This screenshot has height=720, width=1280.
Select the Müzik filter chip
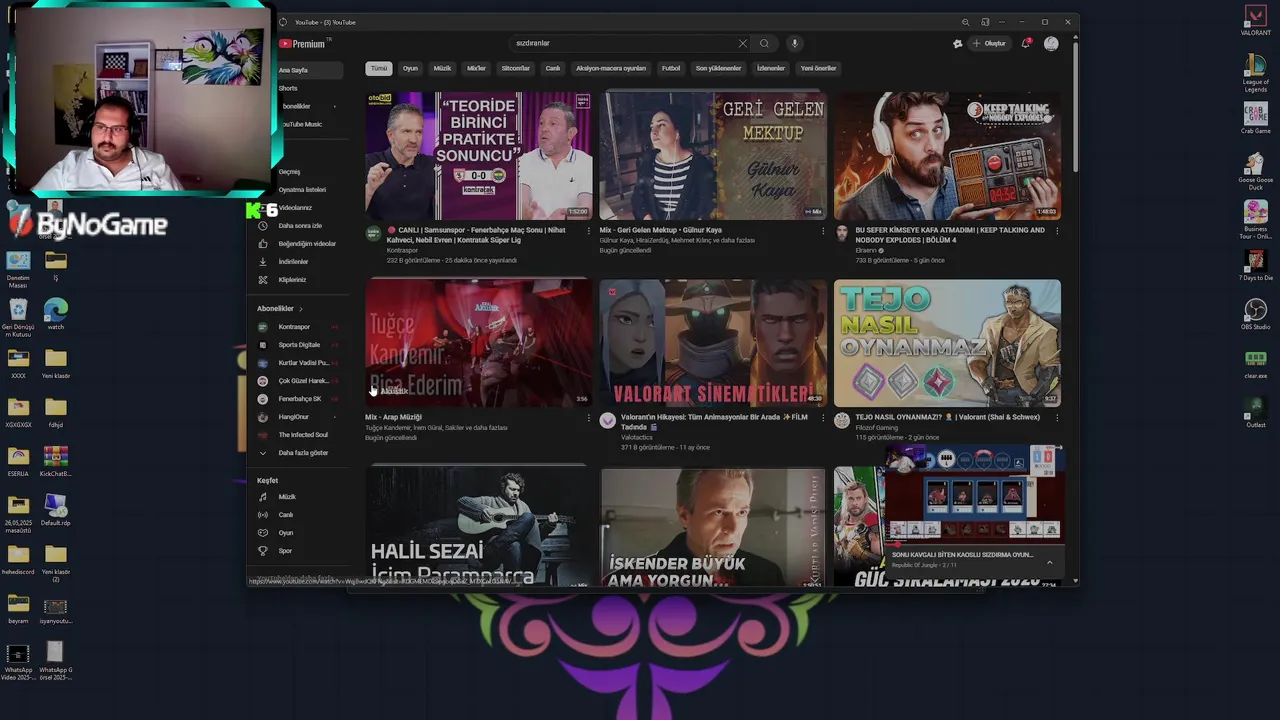[442, 69]
